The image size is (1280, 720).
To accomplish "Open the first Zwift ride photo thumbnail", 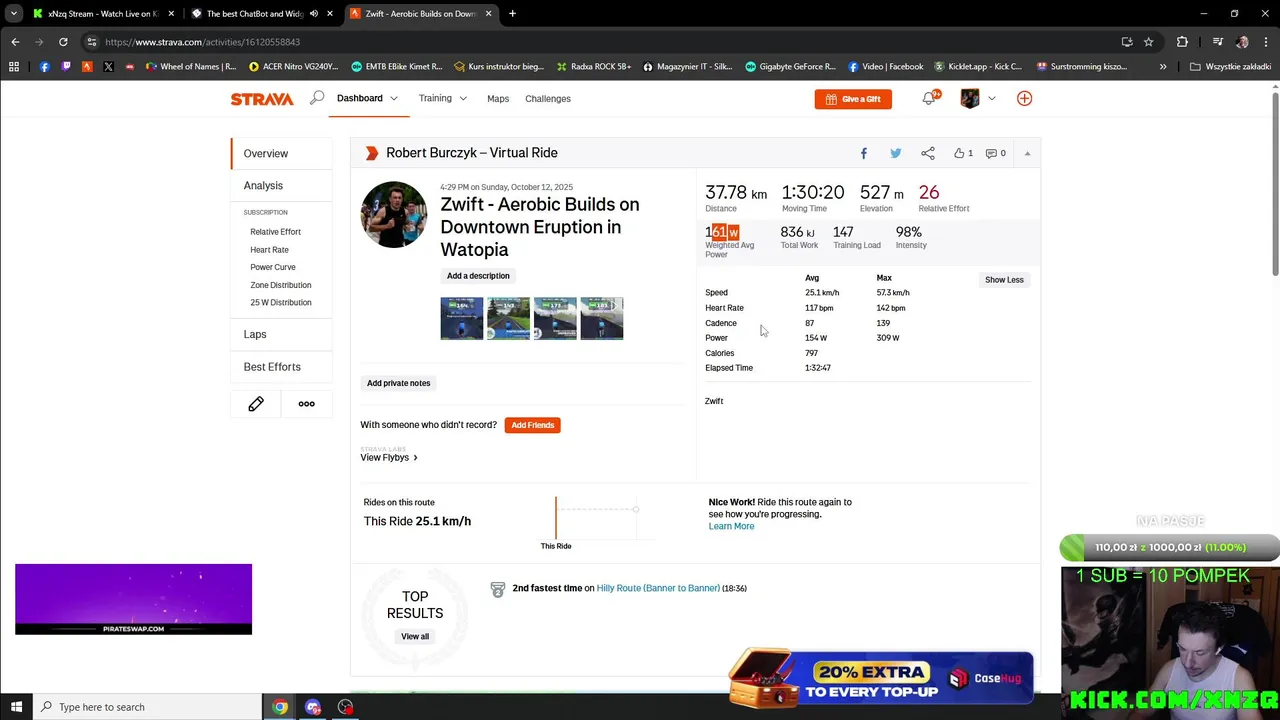I will 462,318.
